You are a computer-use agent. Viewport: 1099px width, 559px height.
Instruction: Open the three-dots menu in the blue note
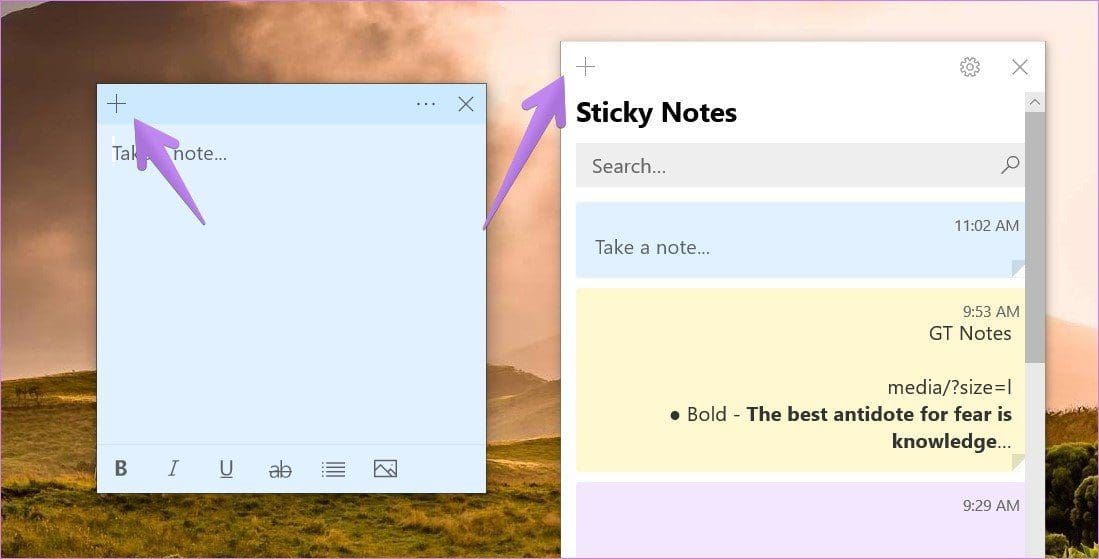[x=425, y=104]
